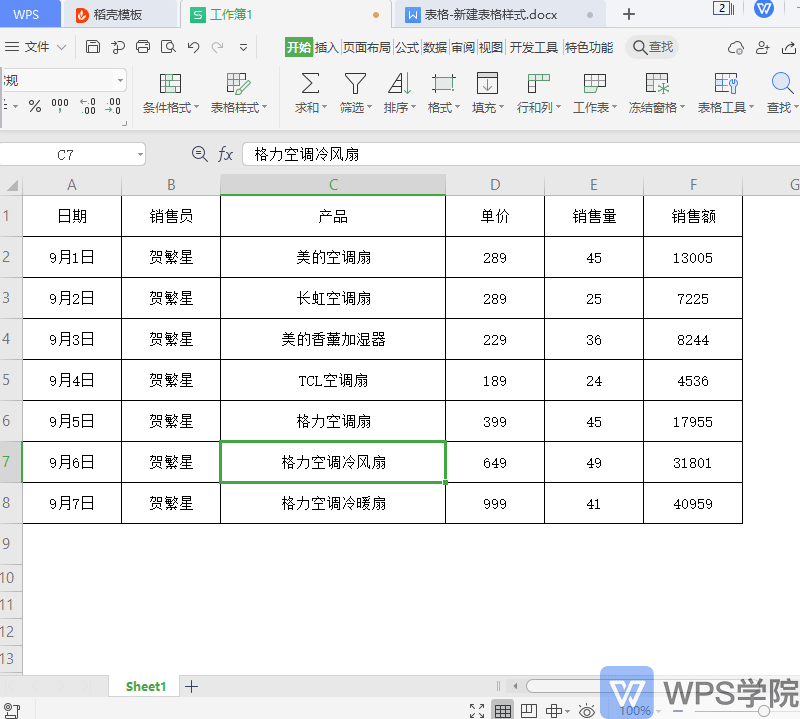Click the fx insert function icon
Screen dimensions: 800x719
click(226, 154)
